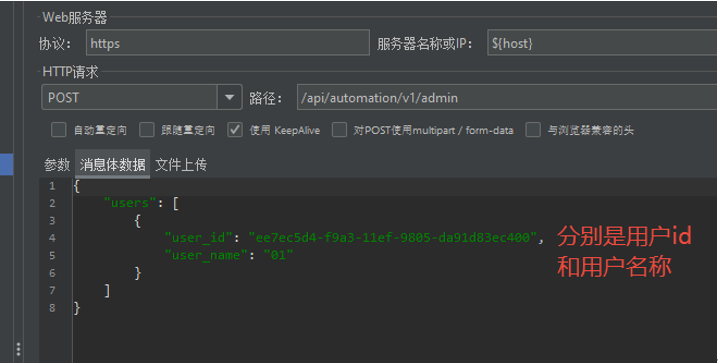
Task: Enable the 自动重定向 checkbox
Action: (x=58, y=130)
